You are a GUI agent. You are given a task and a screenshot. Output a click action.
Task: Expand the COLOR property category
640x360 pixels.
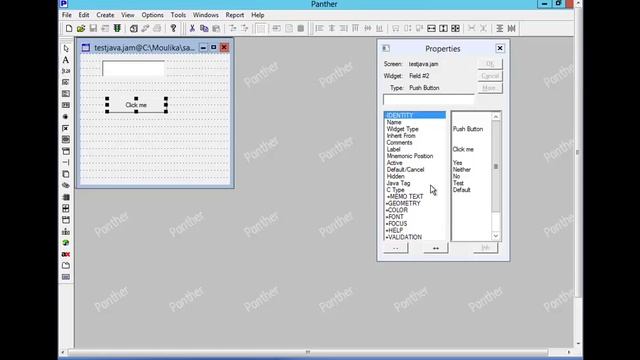coord(396,210)
